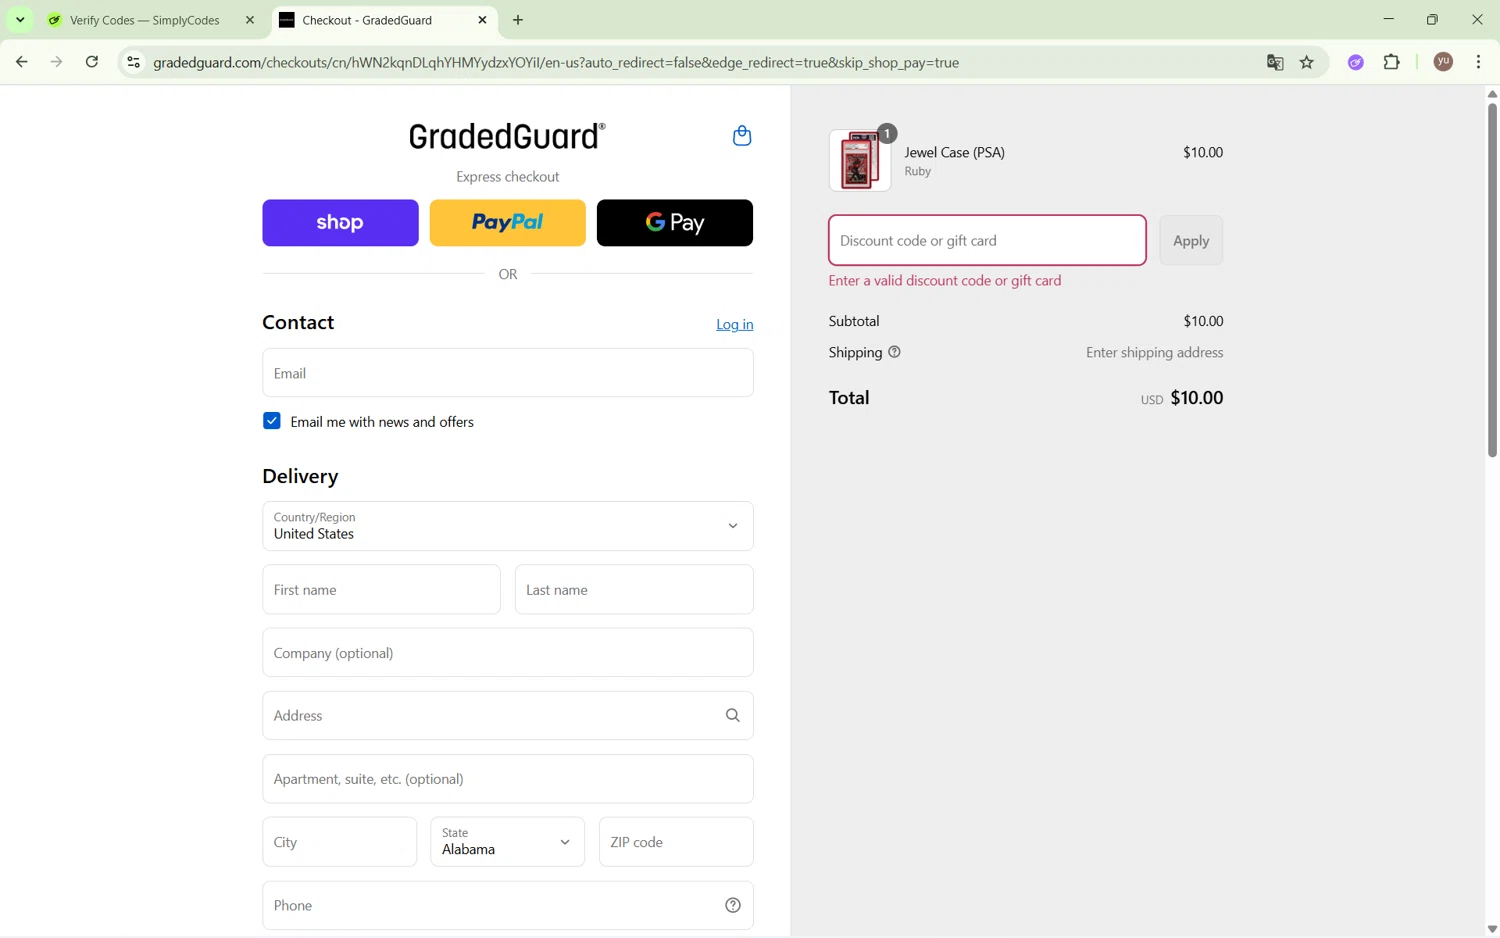The image size is (1500, 938).
Task: Focus the First name field
Action: (x=381, y=590)
